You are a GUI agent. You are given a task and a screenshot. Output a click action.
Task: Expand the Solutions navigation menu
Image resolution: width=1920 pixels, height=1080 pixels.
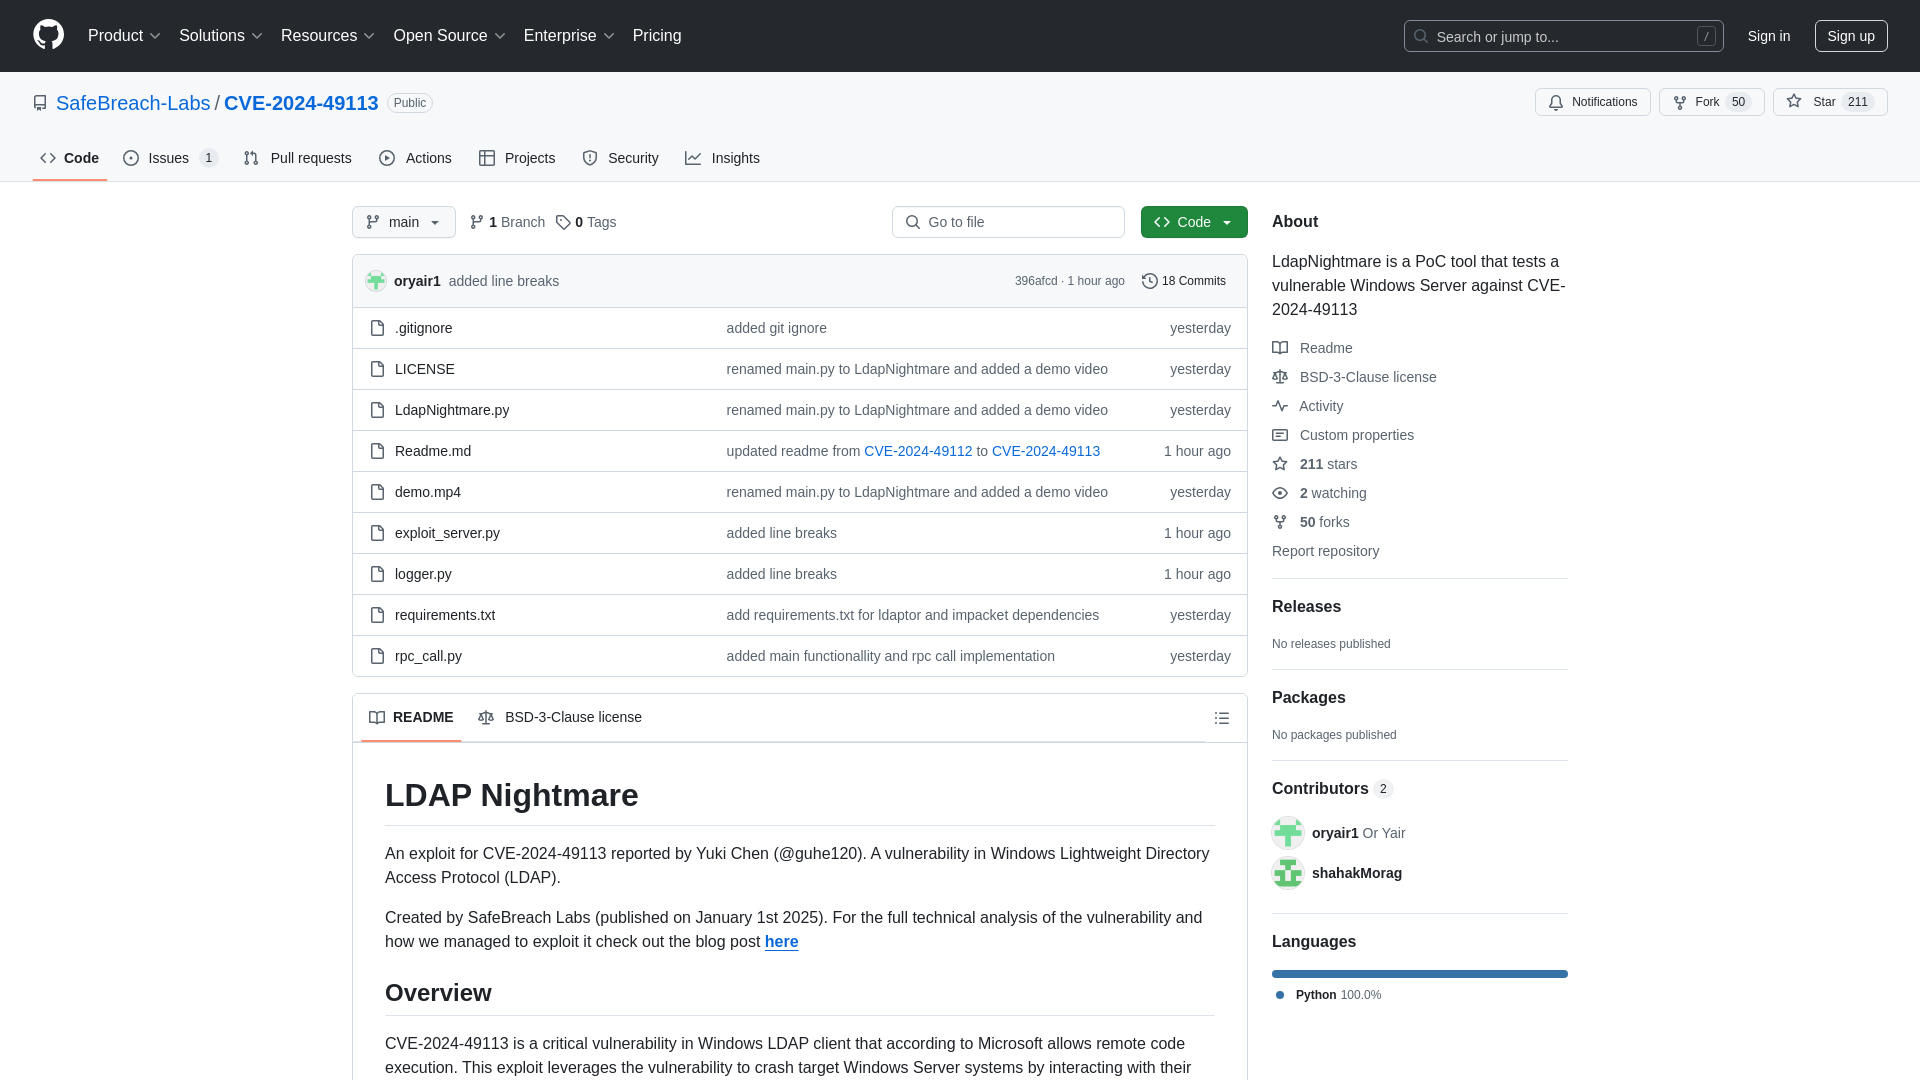[220, 36]
